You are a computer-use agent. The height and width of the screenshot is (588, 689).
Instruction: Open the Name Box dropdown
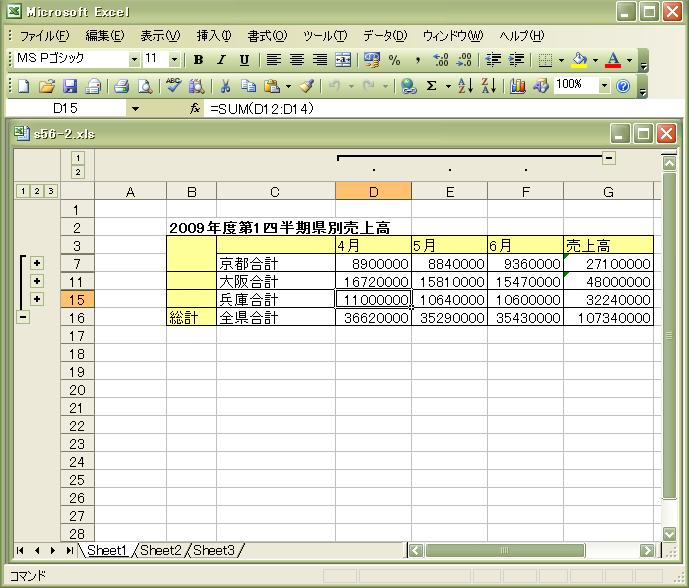click(135, 109)
